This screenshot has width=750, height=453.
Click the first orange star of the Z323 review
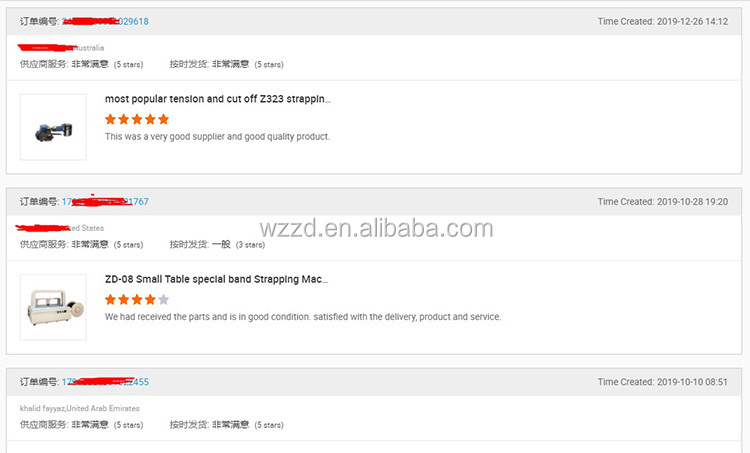[x=110, y=119]
